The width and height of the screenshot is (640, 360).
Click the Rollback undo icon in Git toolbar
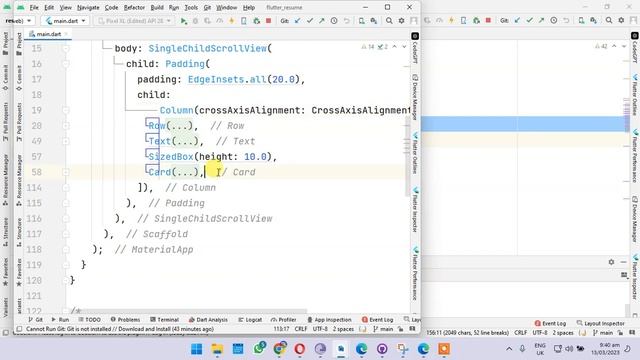(x=346, y=21)
